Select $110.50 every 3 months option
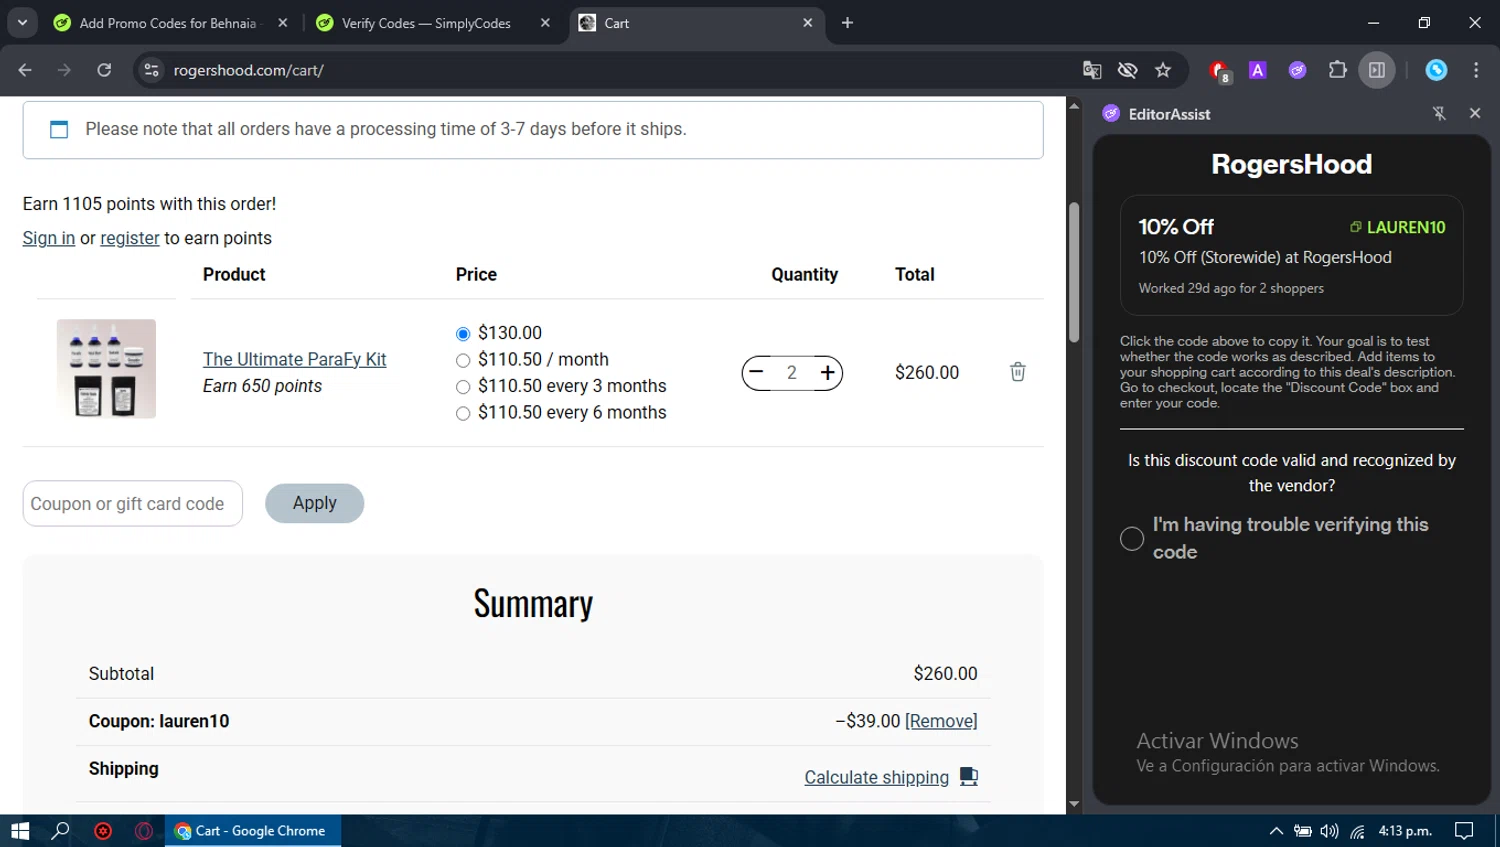This screenshot has height=847, width=1500. click(x=463, y=387)
